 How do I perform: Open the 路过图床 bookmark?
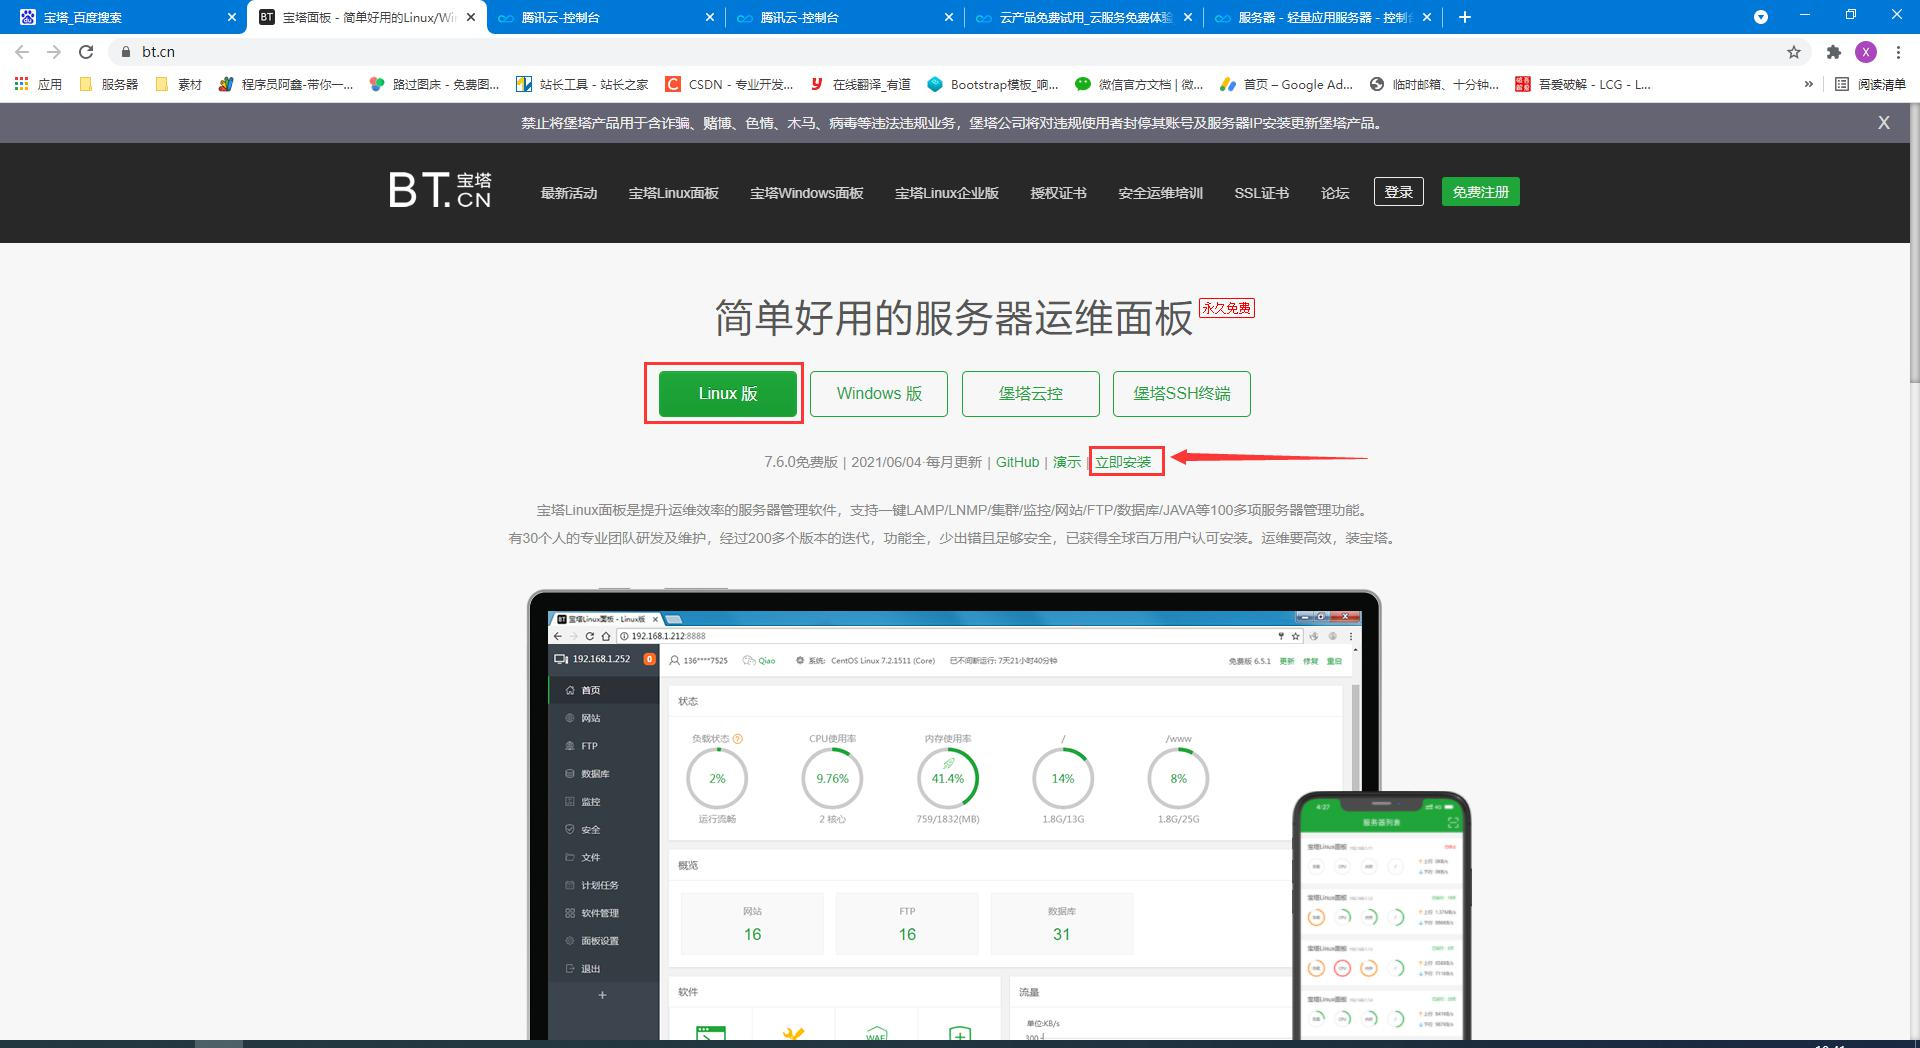[434, 85]
